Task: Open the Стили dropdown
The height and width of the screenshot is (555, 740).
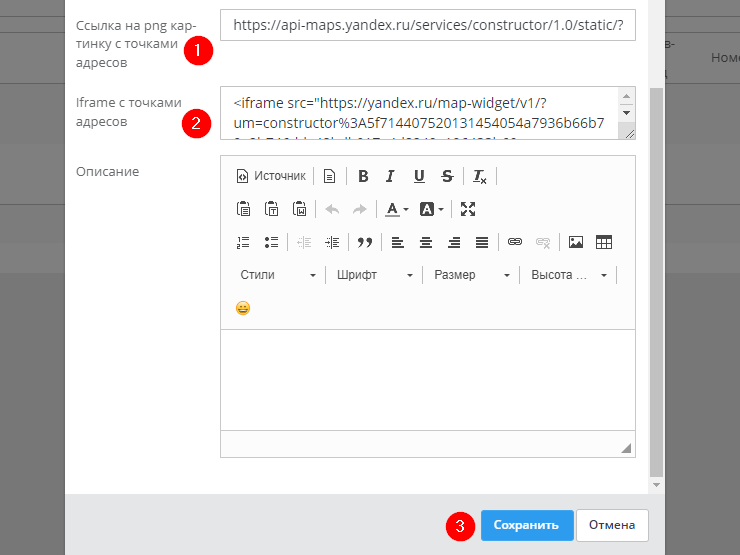Action: (278, 275)
